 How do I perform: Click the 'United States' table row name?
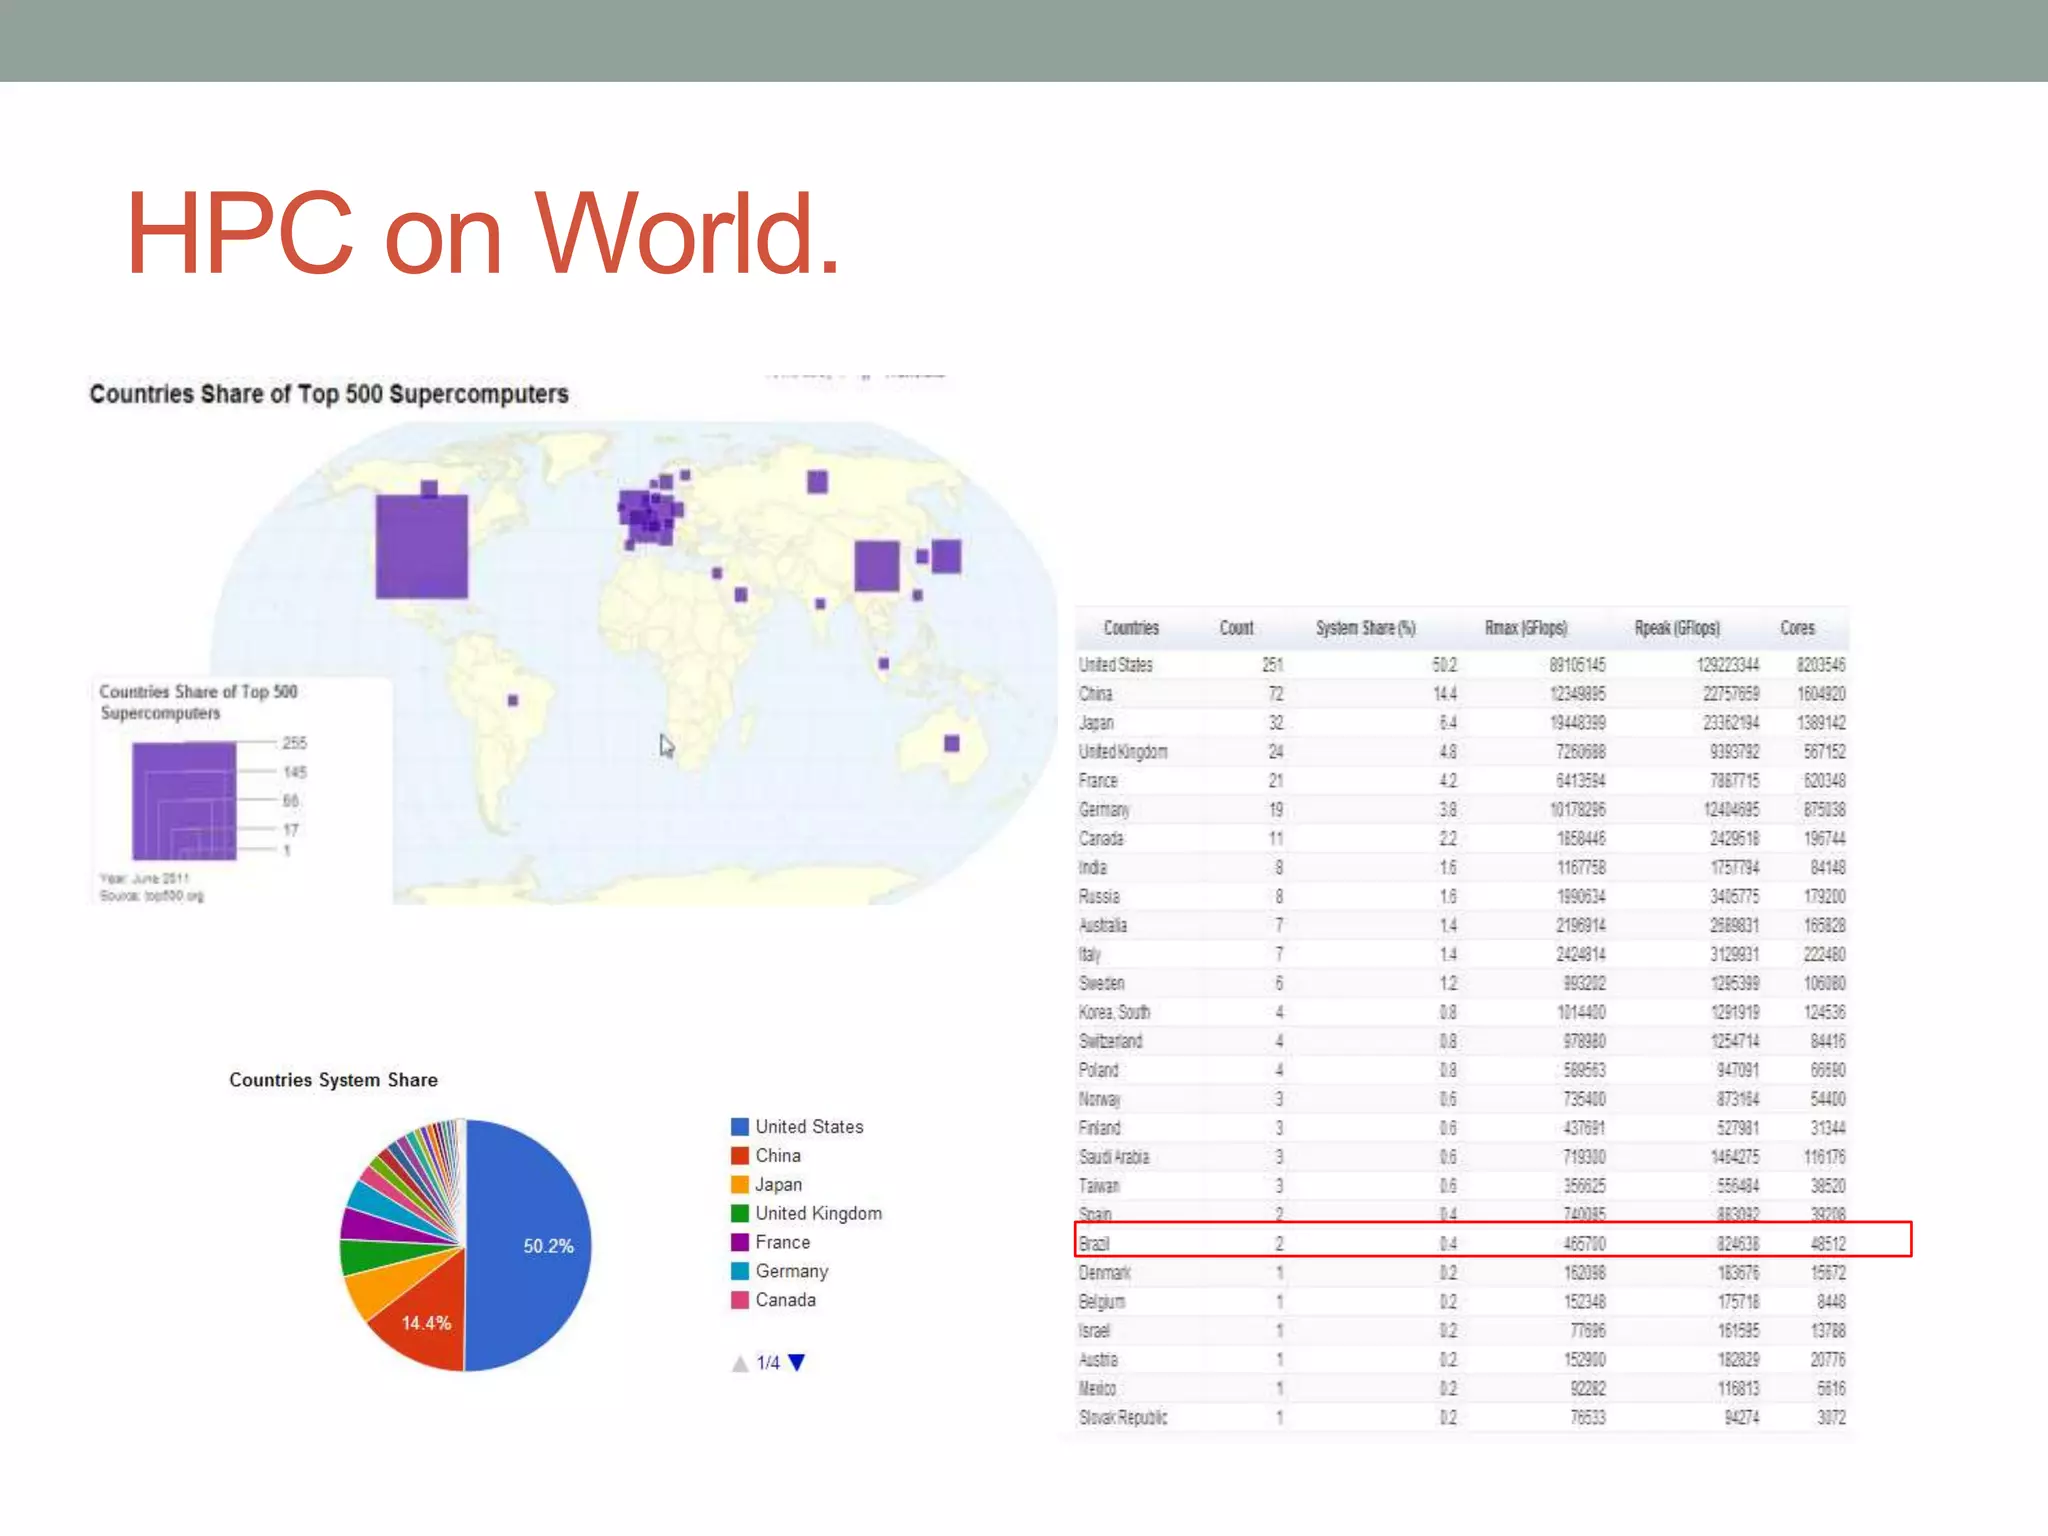tap(1116, 665)
